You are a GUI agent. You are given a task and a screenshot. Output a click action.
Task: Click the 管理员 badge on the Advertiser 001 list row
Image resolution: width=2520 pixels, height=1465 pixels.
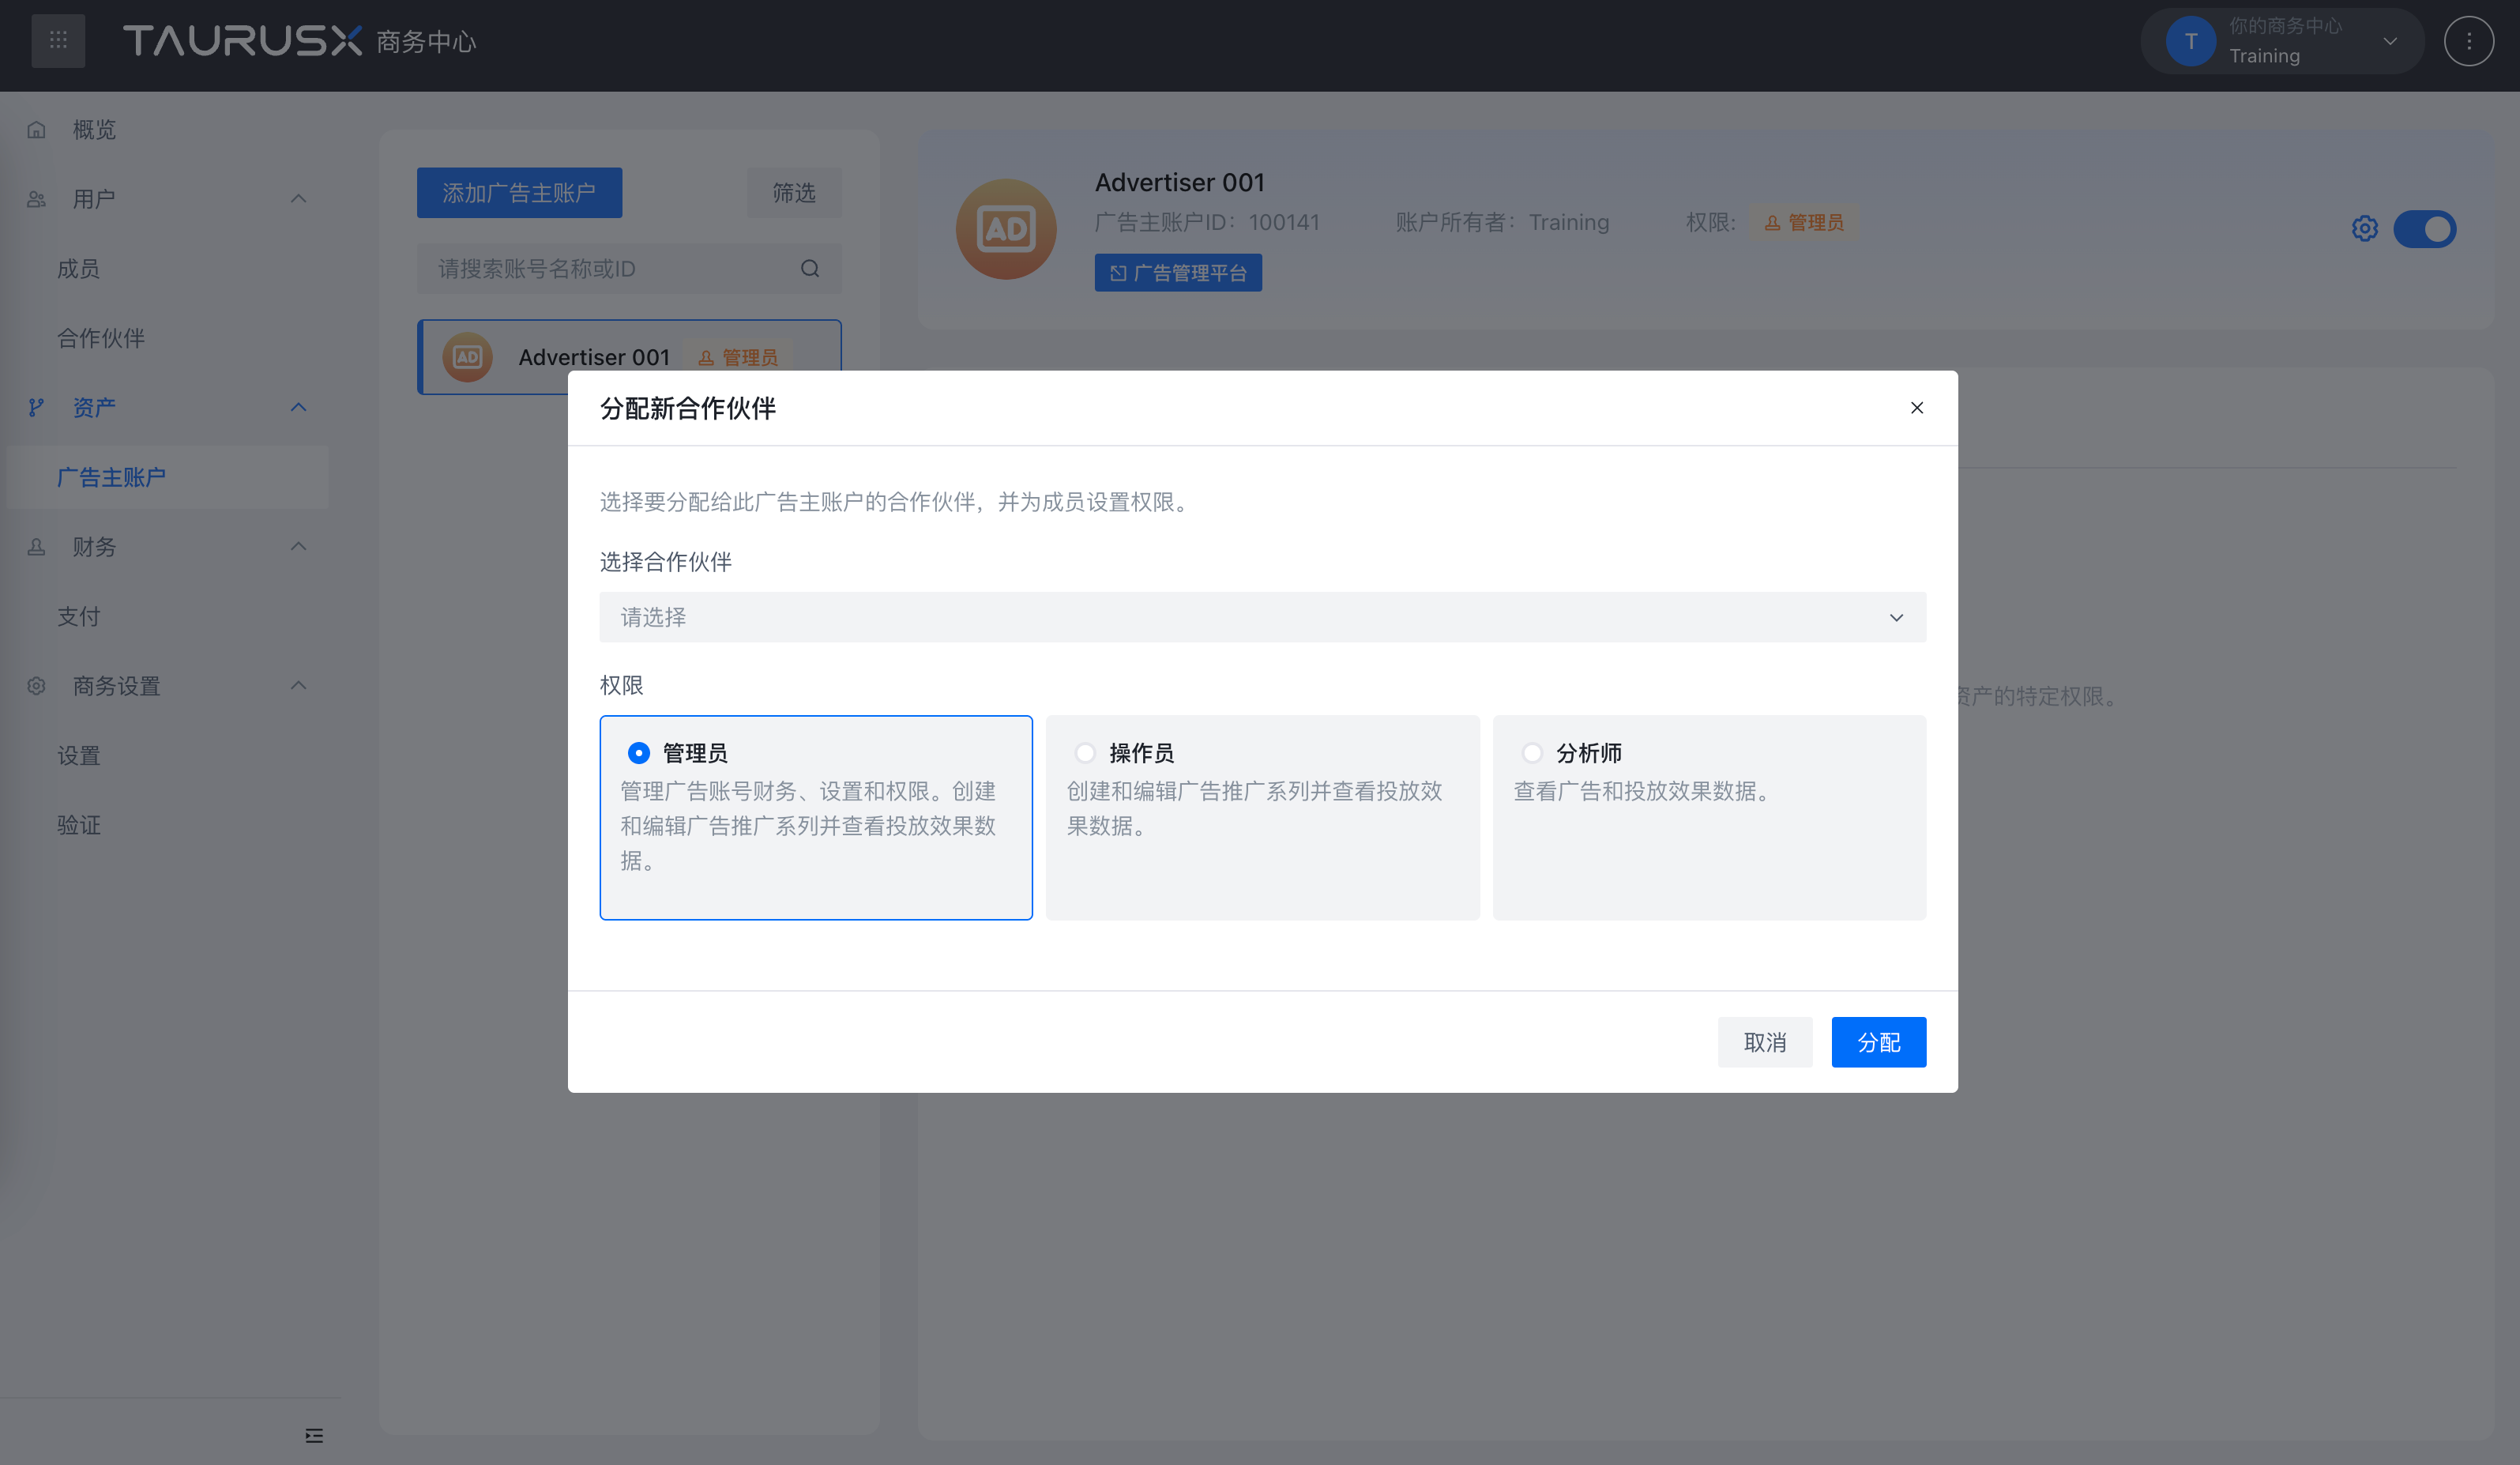pos(737,357)
